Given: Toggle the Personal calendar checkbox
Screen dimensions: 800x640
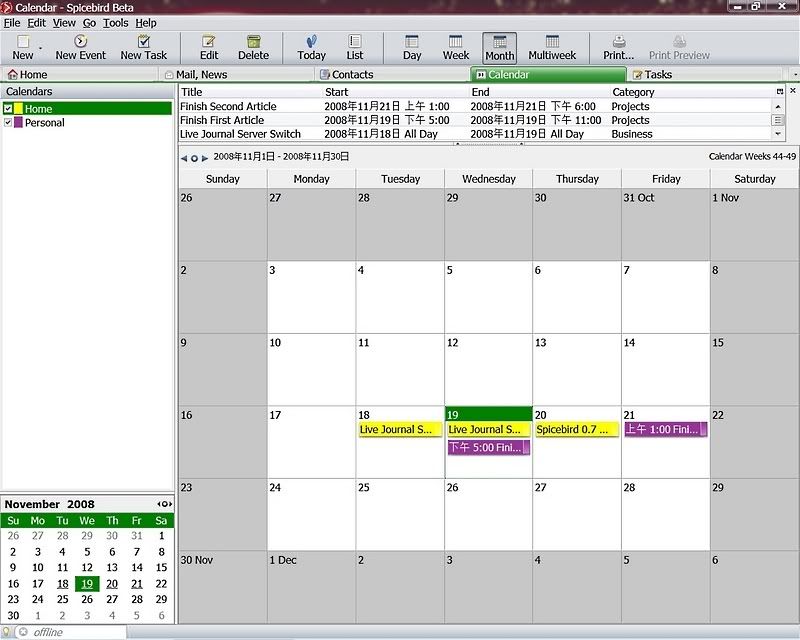Looking at the screenshot, I should point(8,122).
